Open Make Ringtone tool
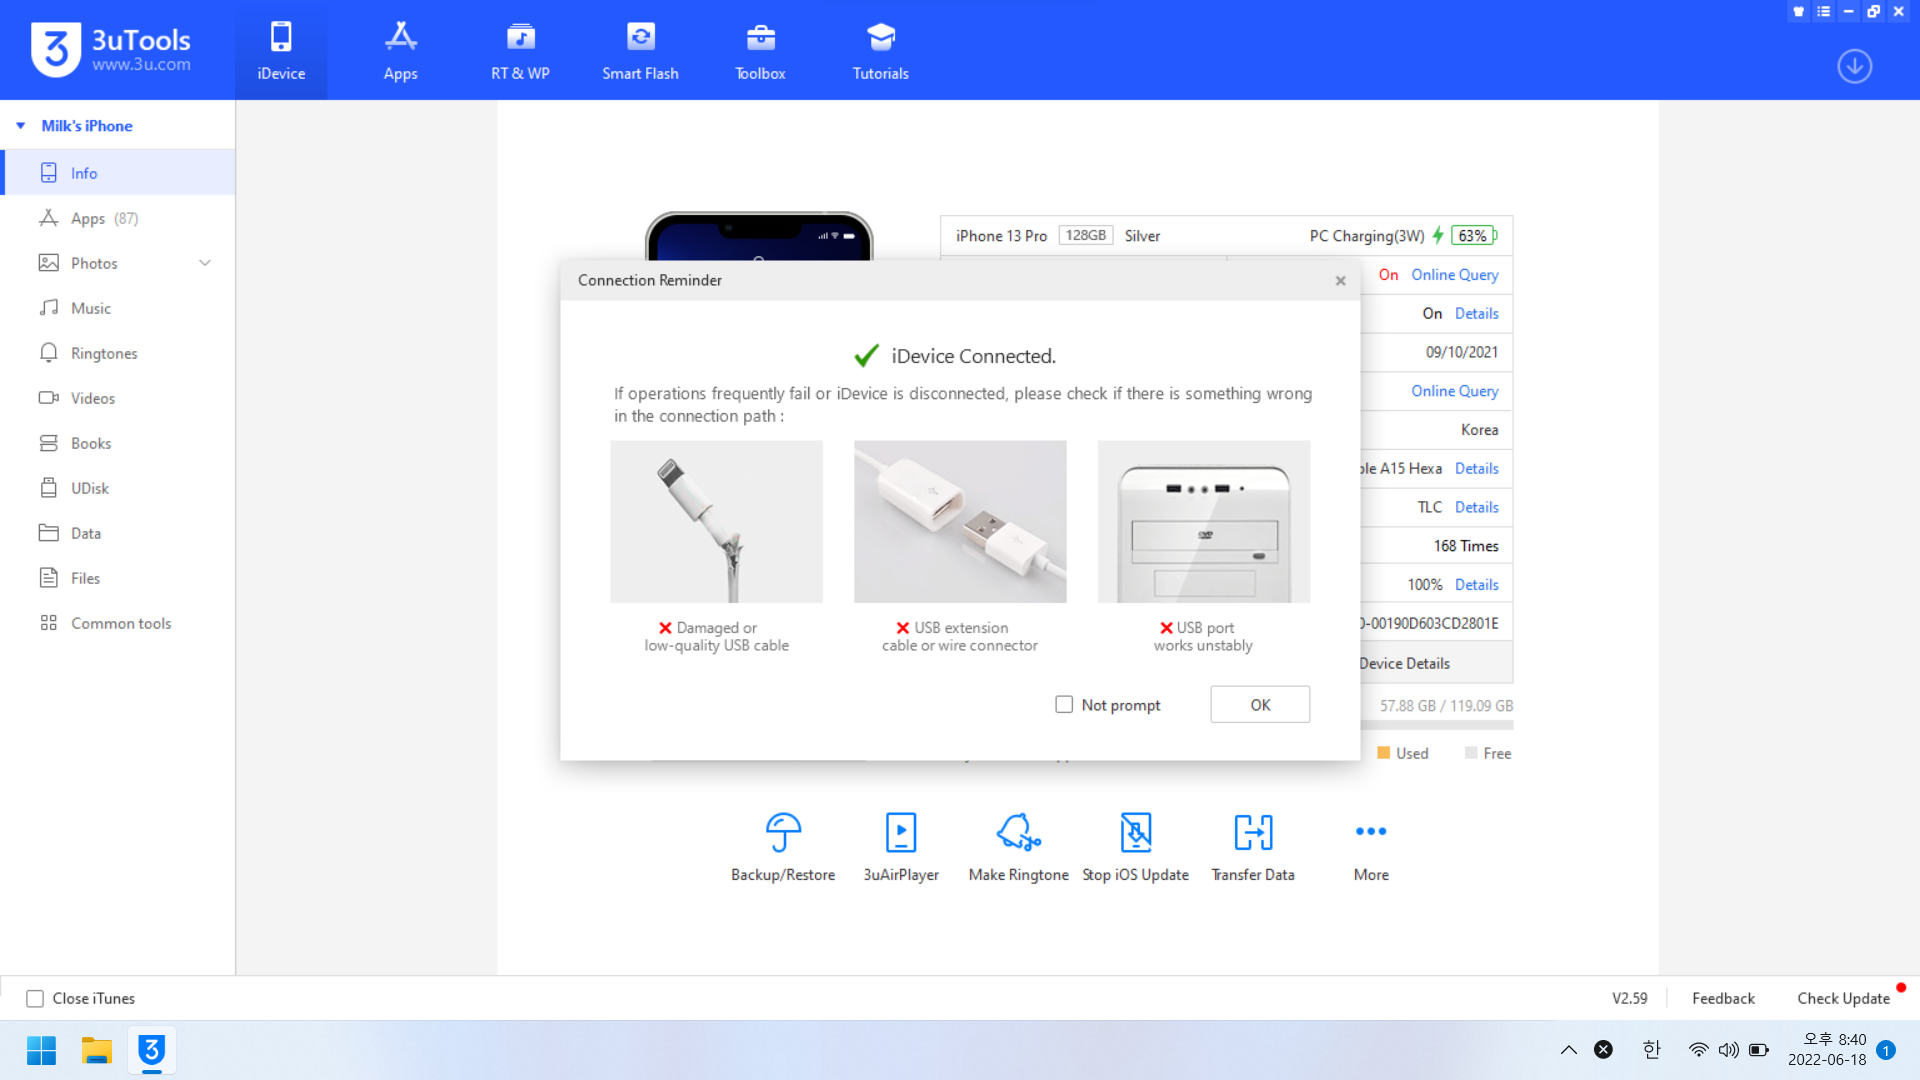 [1018, 832]
